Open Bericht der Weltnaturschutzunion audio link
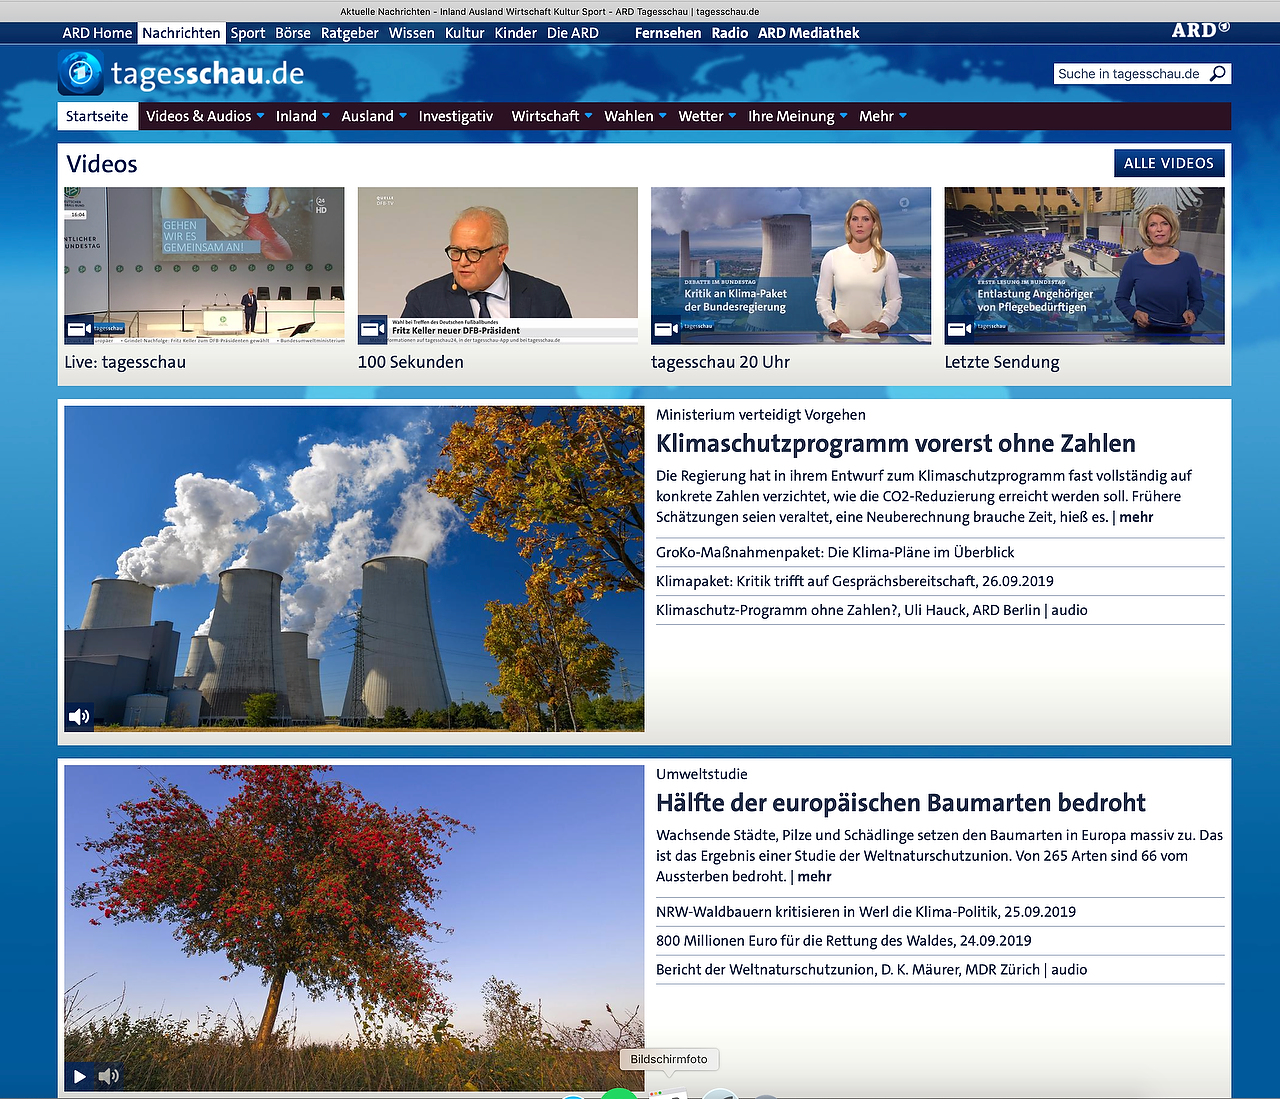 [x=872, y=969]
